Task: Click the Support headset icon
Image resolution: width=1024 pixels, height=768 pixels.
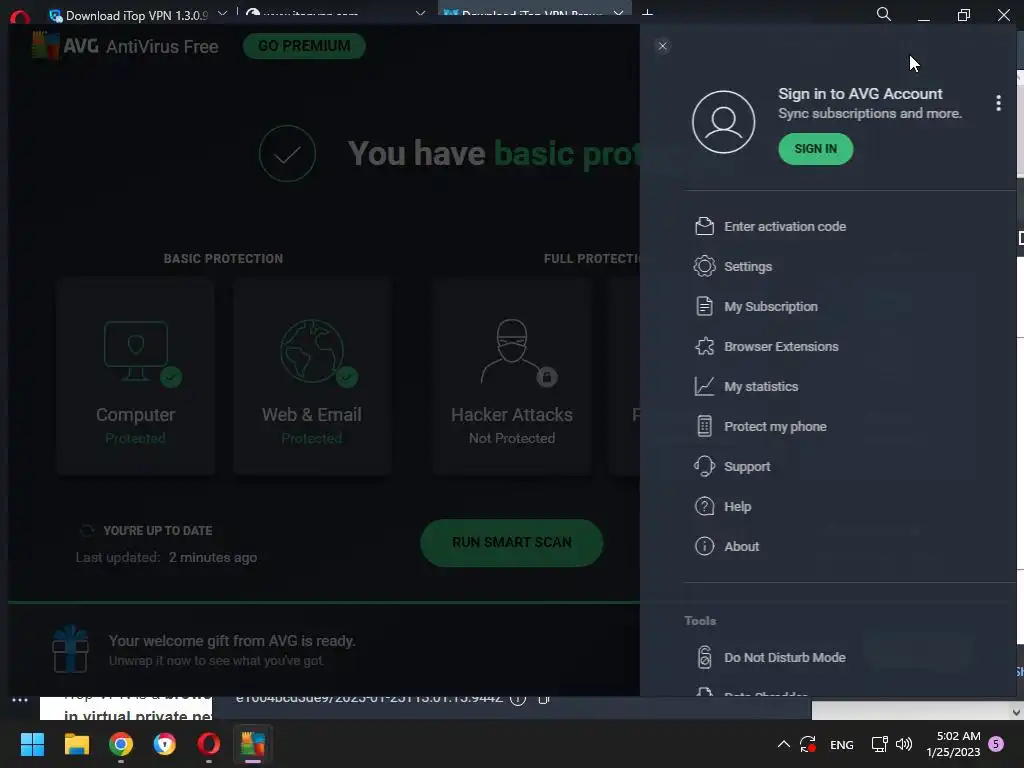Action: click(x=704, y=466)
